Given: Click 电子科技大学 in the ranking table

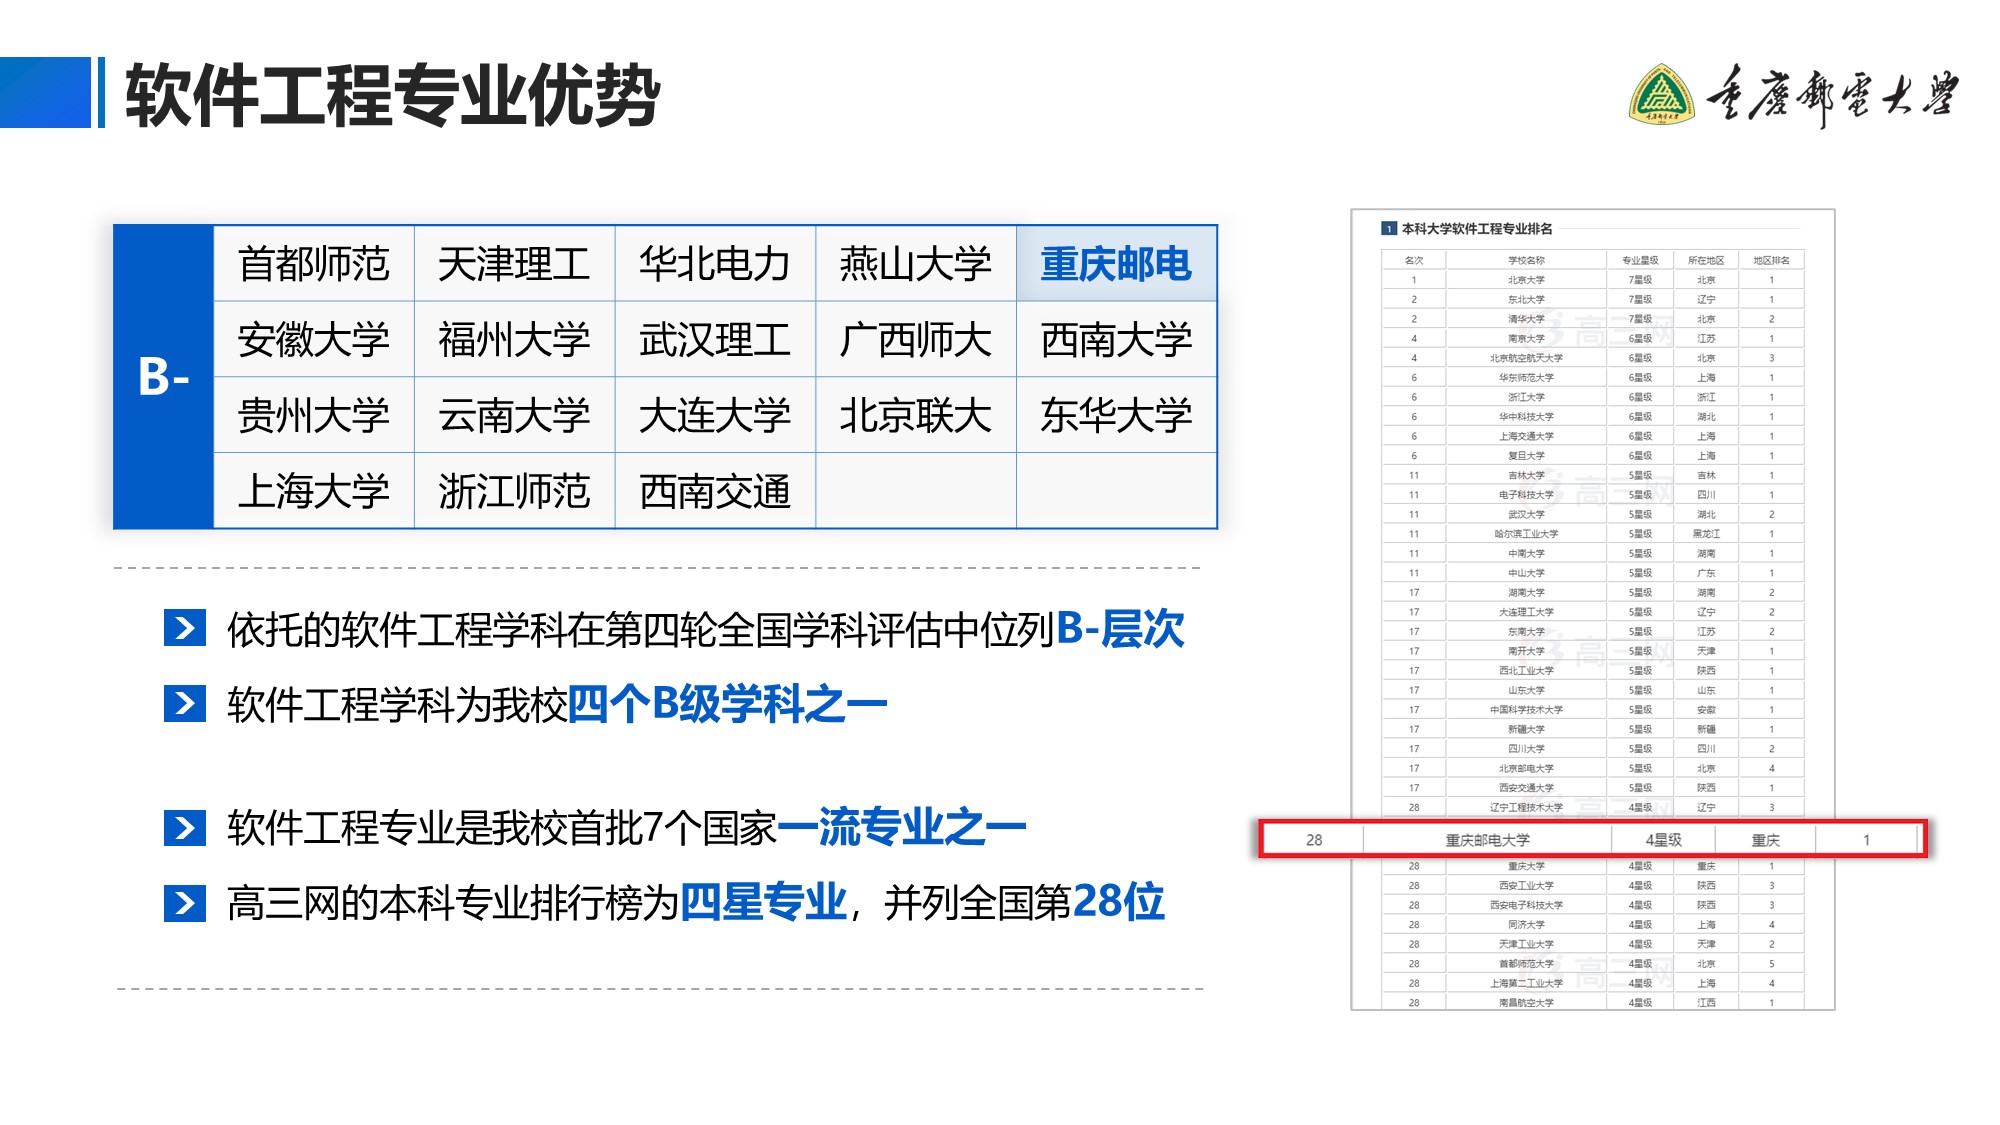Looking at the screenshot, I should 1526,495.
